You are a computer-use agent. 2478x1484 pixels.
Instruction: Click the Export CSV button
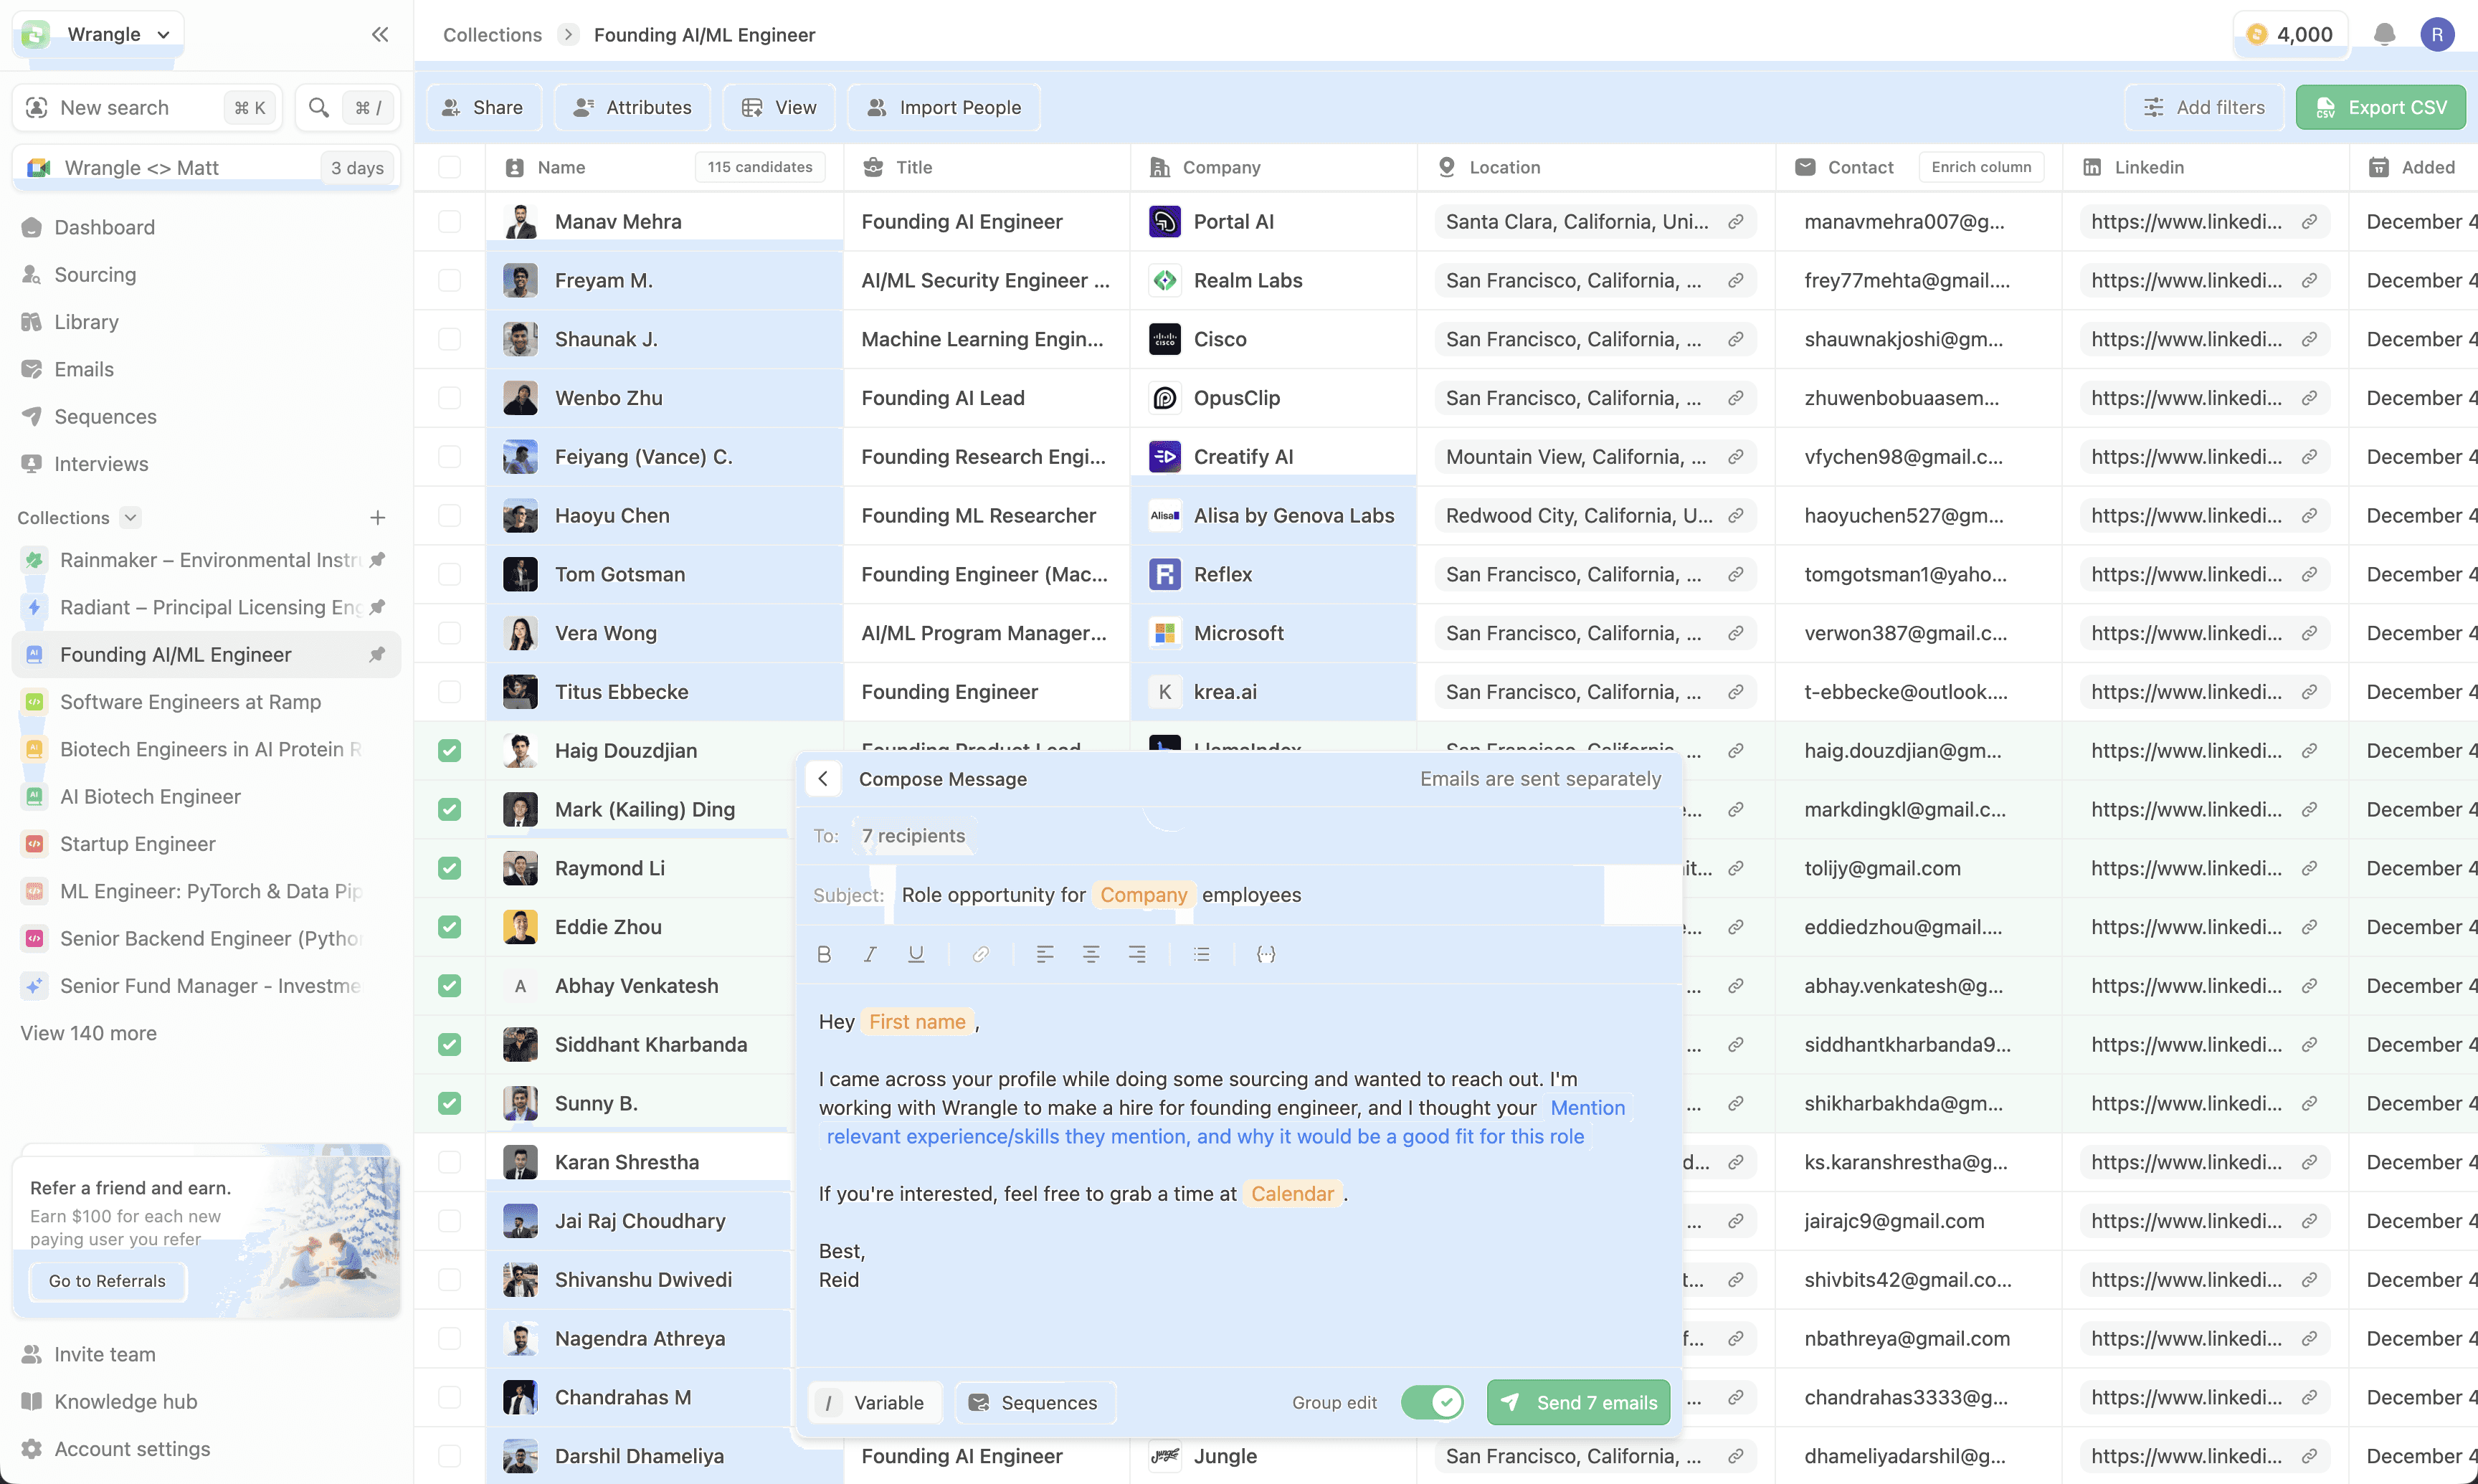[x=2380, y=107]
